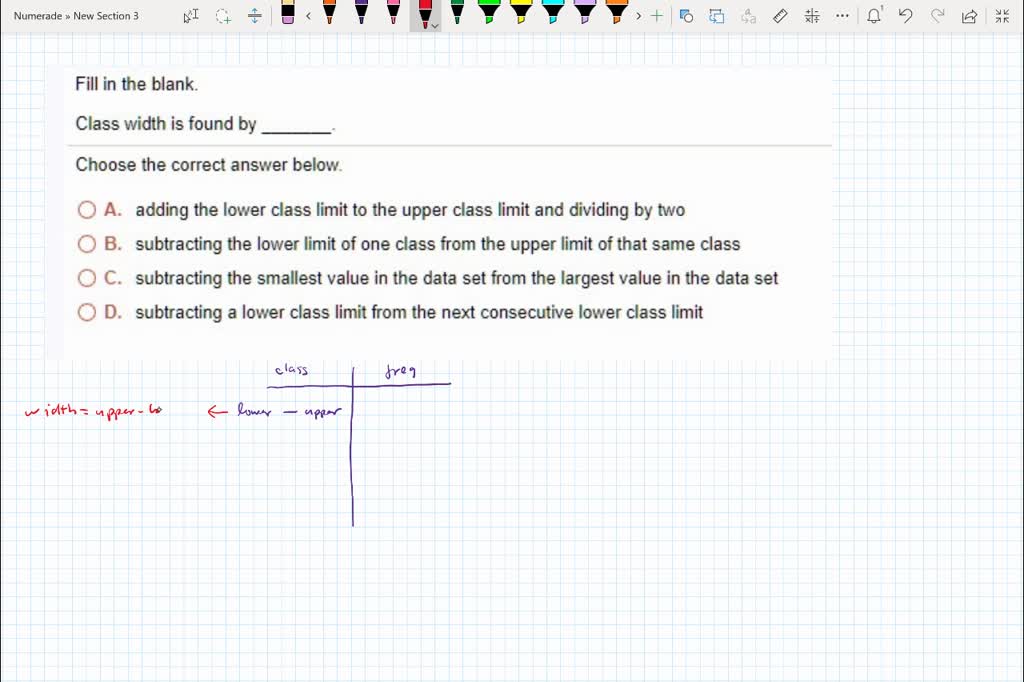1024x682 pixels.
Task: Select the eraser tool
Action: 289,16
